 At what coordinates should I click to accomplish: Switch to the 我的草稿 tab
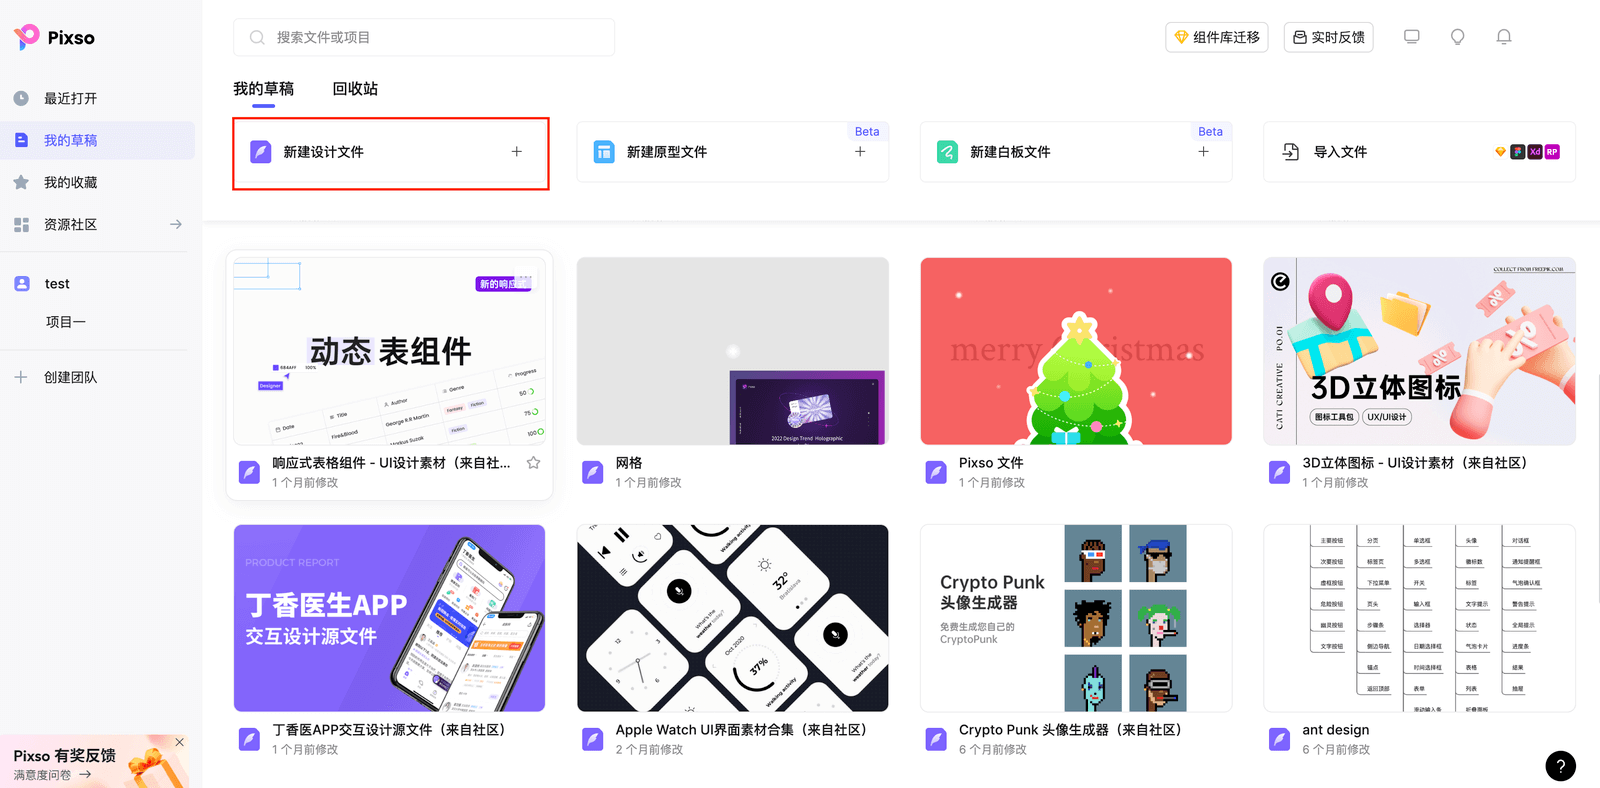[x=264, y=89]
